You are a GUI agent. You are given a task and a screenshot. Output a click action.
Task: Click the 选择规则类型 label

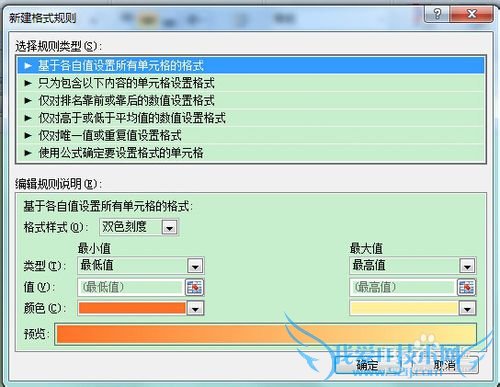[x=59, y=46]
